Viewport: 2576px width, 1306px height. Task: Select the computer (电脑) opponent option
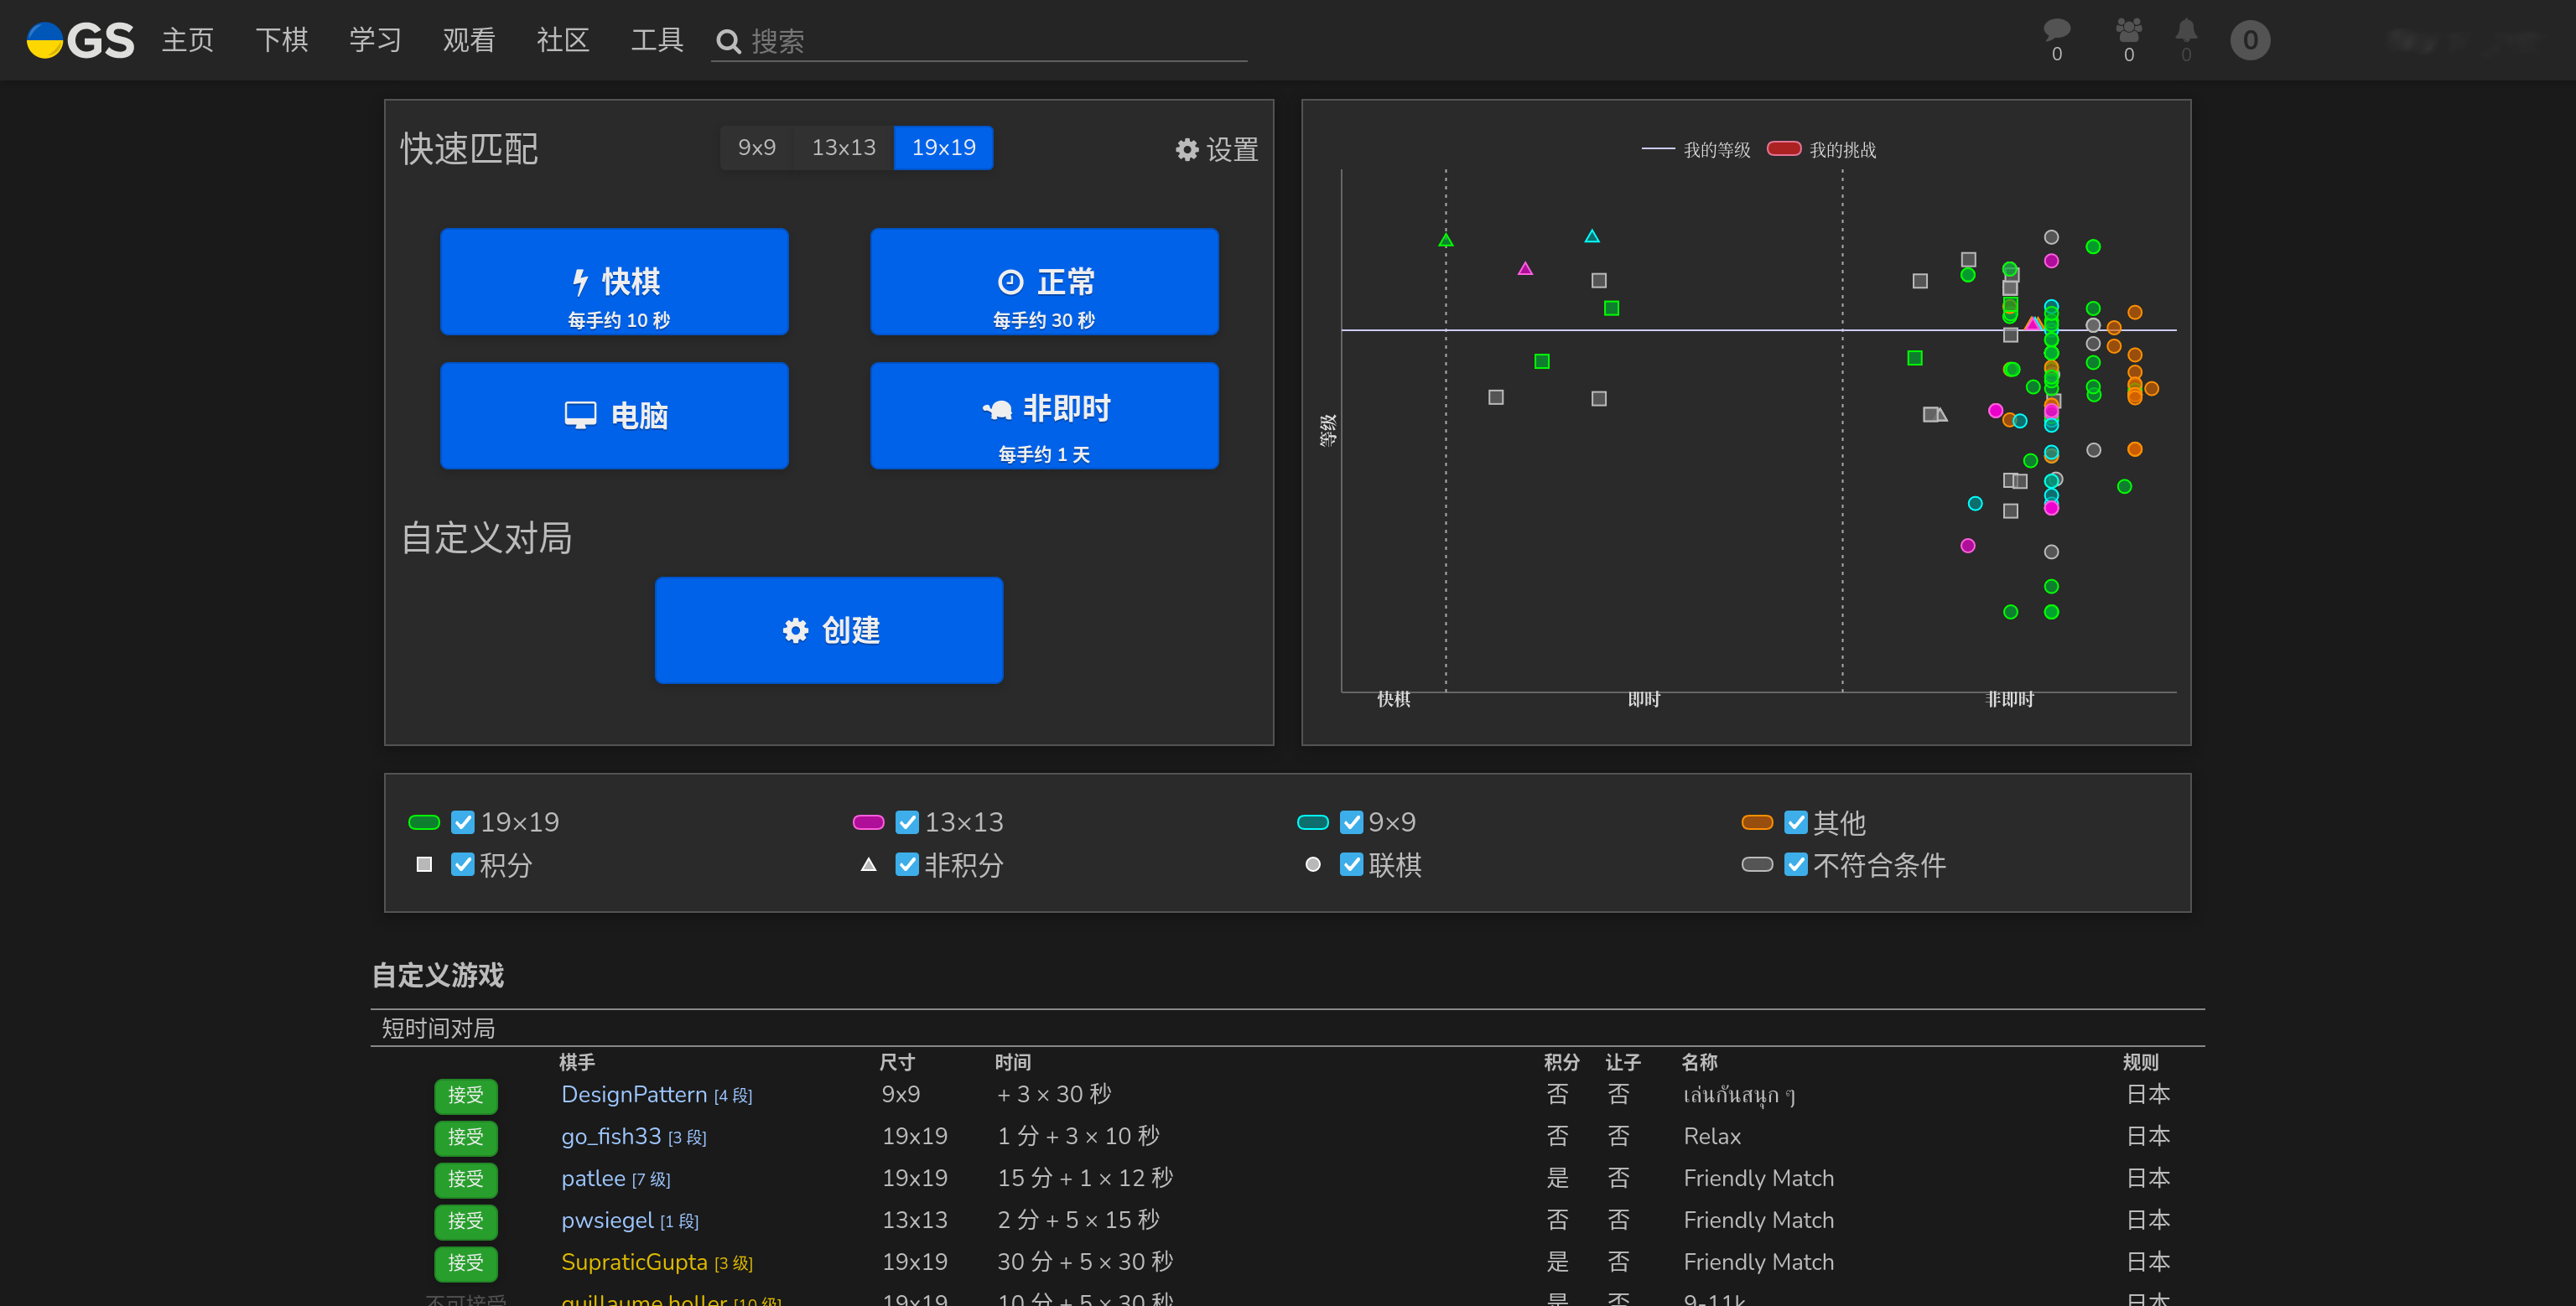pyautogui.click(x=614, y=415)
